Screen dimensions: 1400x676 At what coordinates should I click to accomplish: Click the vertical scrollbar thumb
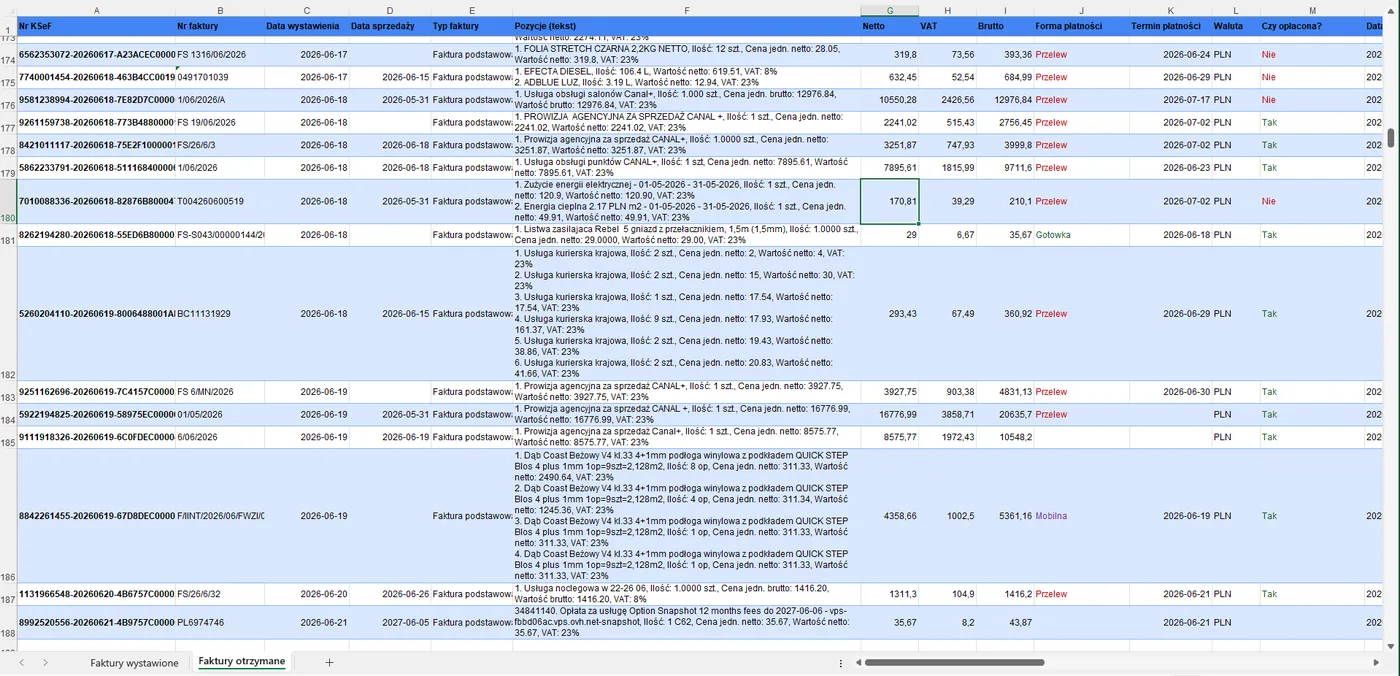click(x=1391, y=137)
